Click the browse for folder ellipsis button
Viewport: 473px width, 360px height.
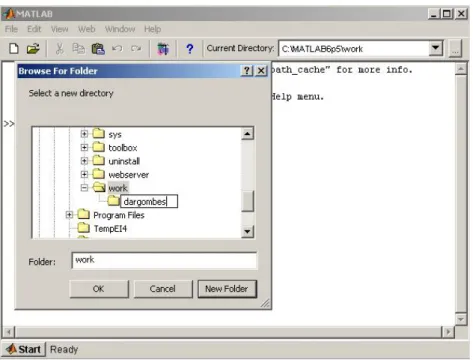[x=455, y=49]
